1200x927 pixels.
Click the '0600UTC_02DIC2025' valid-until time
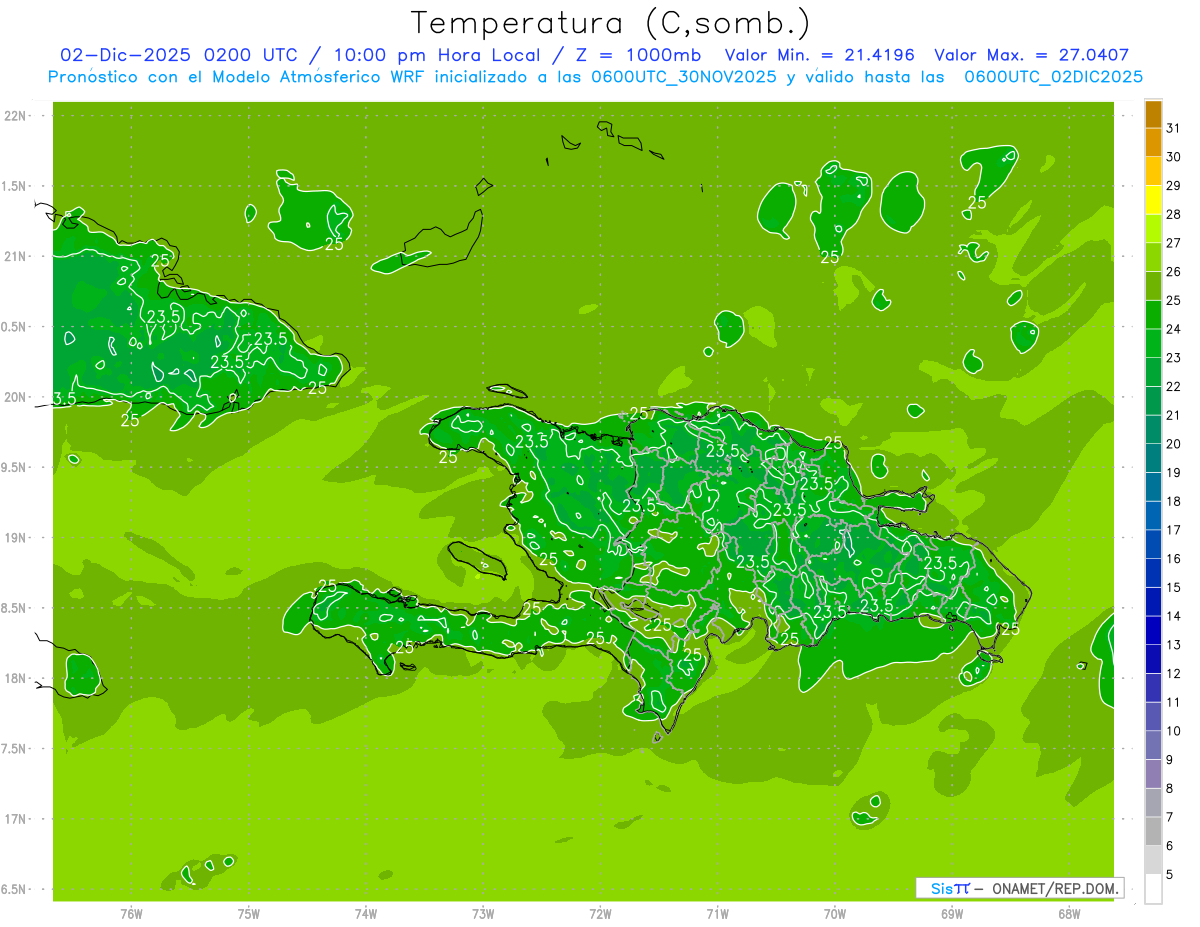[x=1054, y=76]
